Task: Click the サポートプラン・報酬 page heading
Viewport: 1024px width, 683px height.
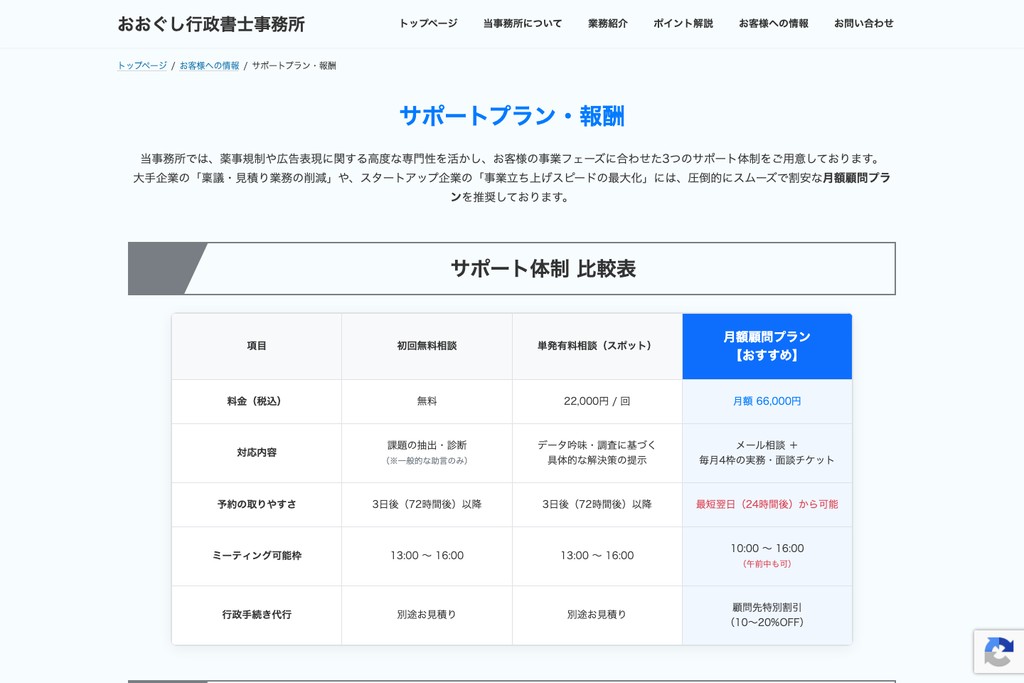Action: pos(512,116)
